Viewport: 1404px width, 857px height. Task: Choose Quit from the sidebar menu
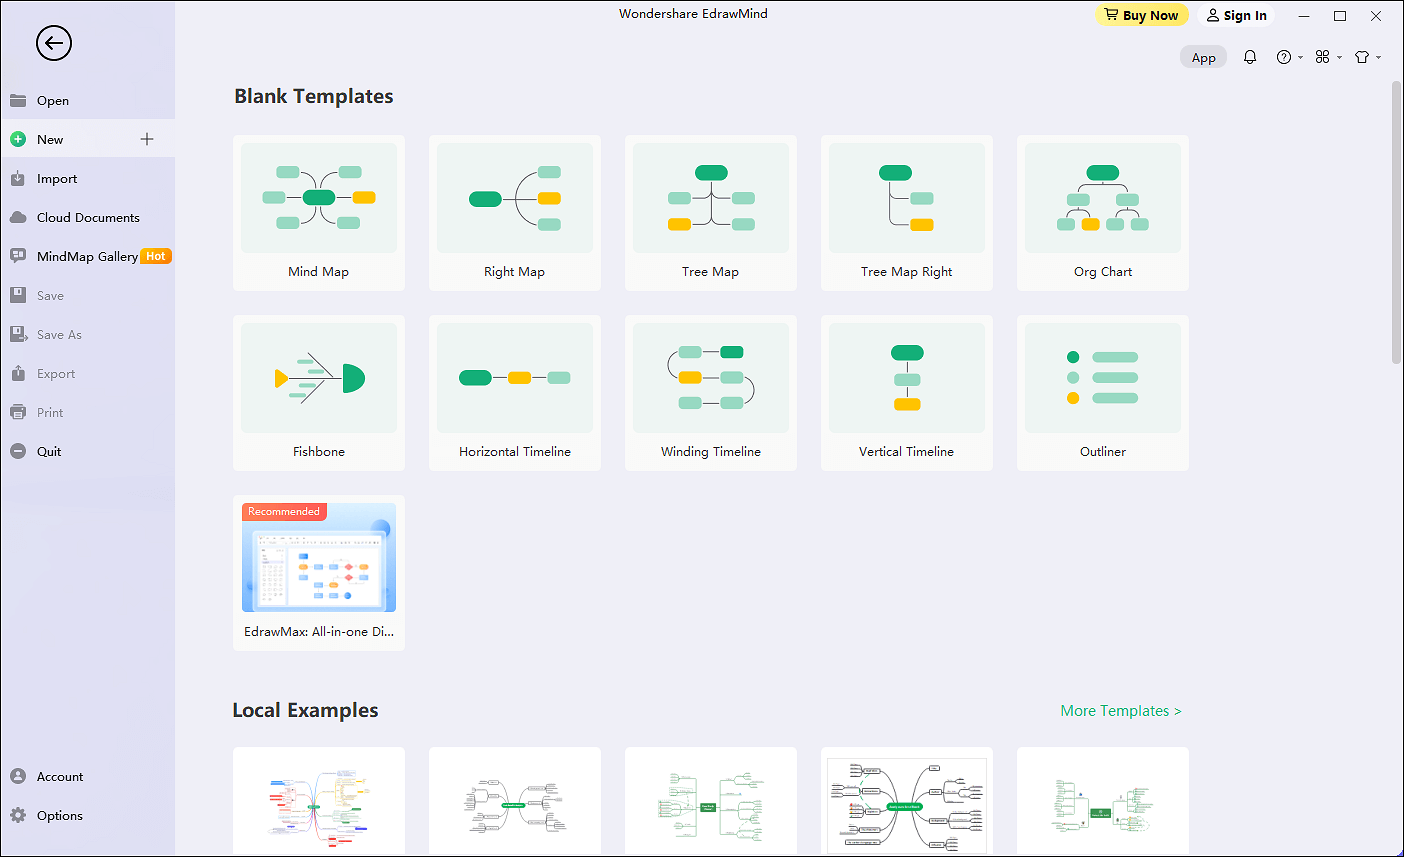(x=88, y=451)
